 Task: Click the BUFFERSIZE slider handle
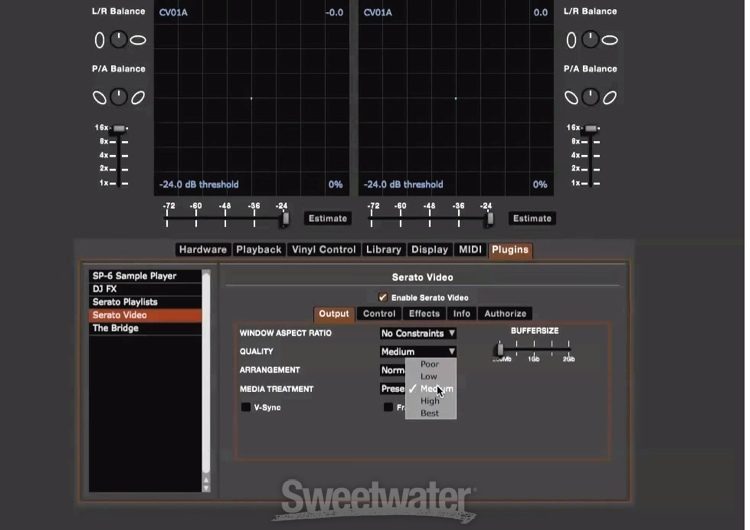pos(499,349)
